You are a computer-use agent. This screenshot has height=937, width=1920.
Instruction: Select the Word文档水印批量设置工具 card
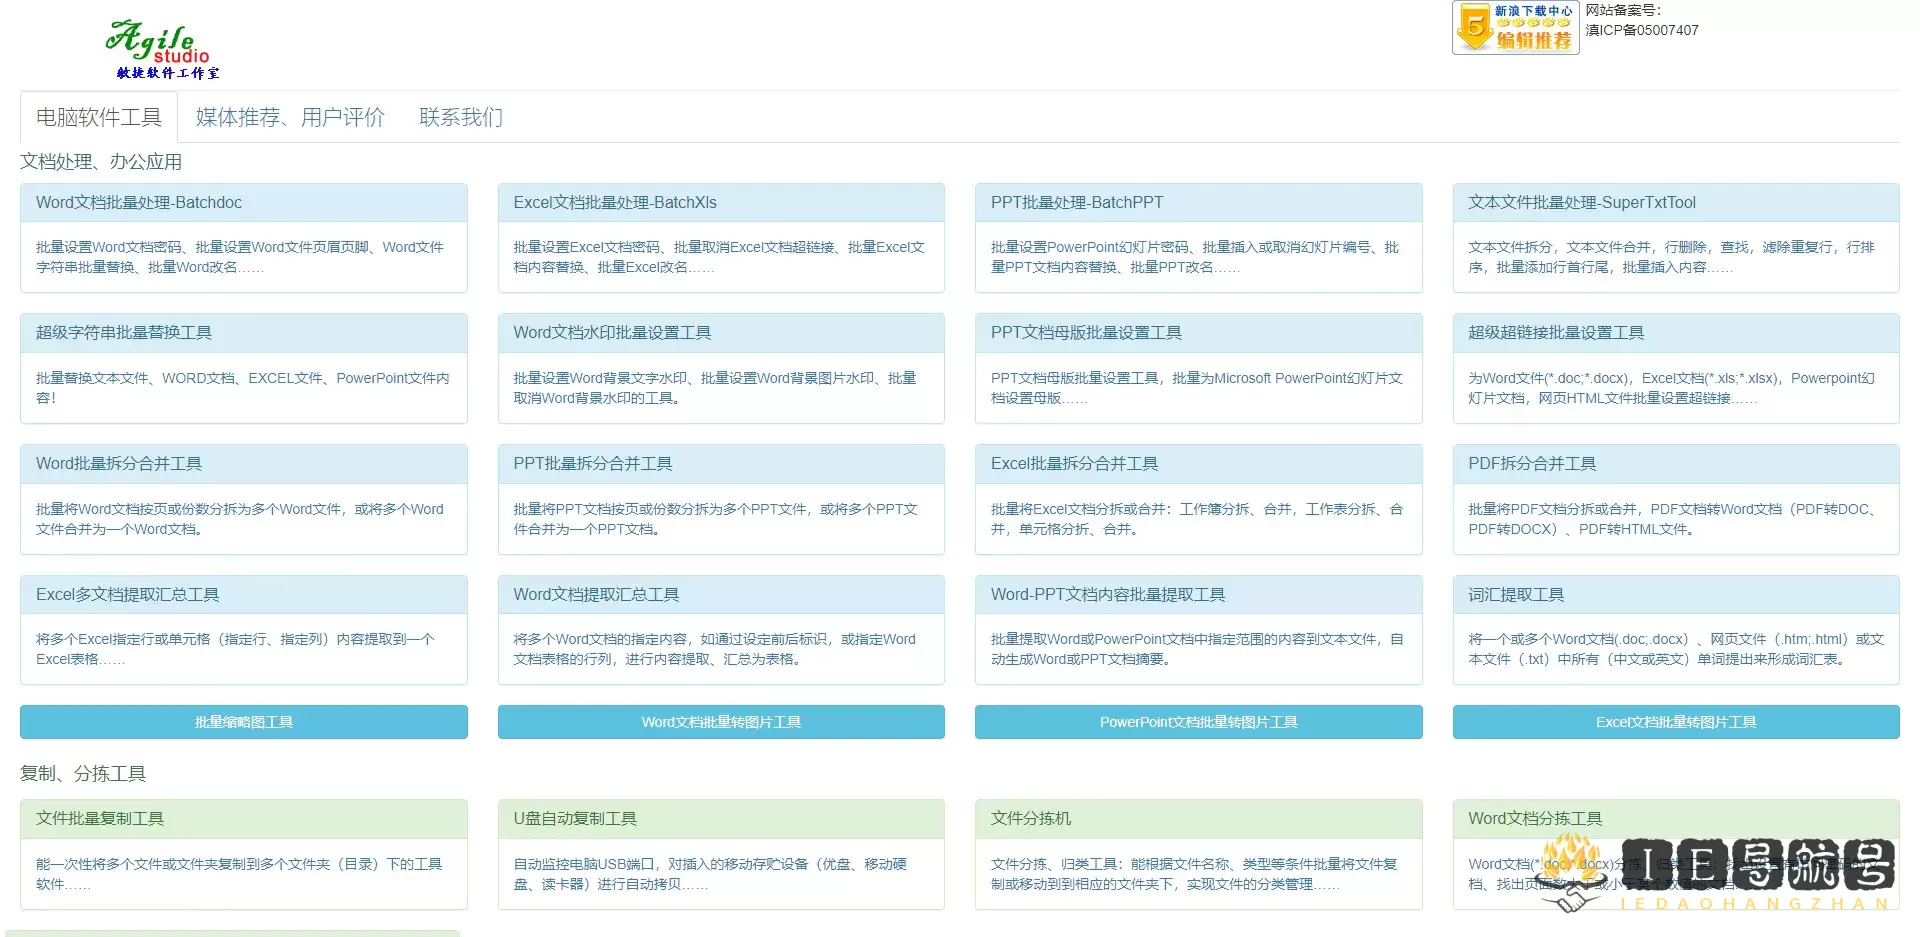(612, 332)
